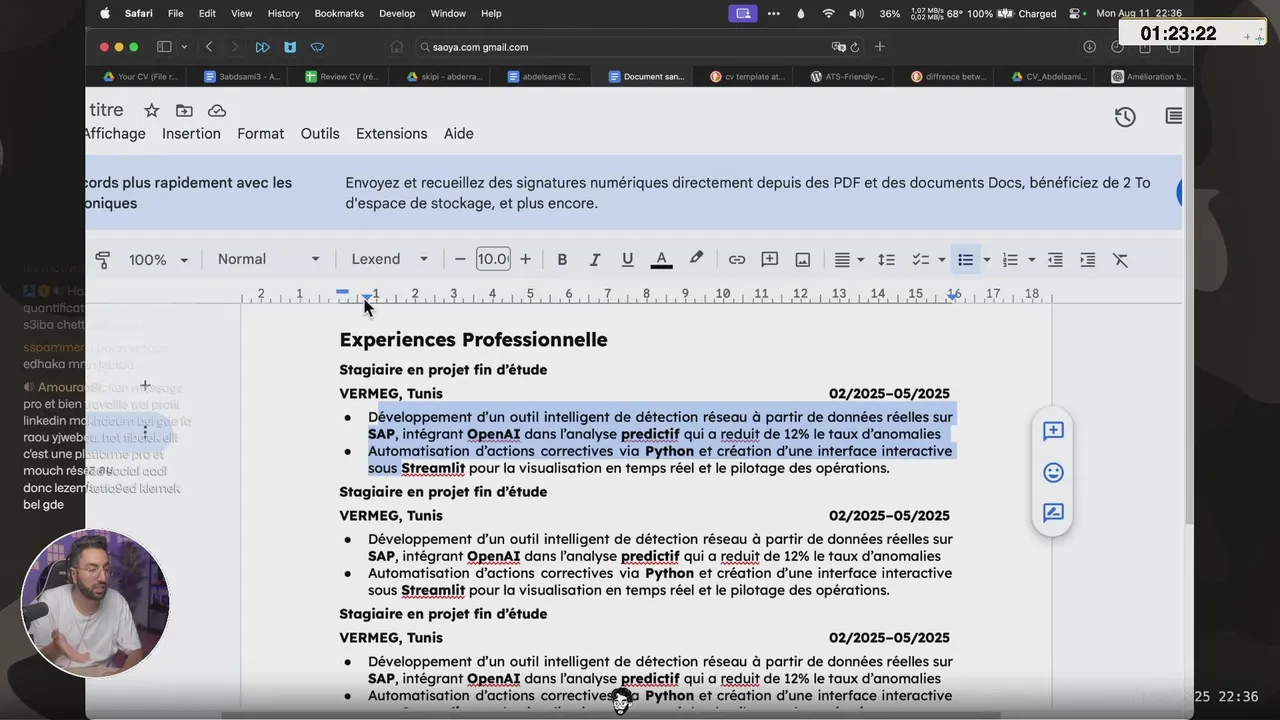Click the Safari sidebar toggle icon
The image size is (1280, 720).
(164, 47)
